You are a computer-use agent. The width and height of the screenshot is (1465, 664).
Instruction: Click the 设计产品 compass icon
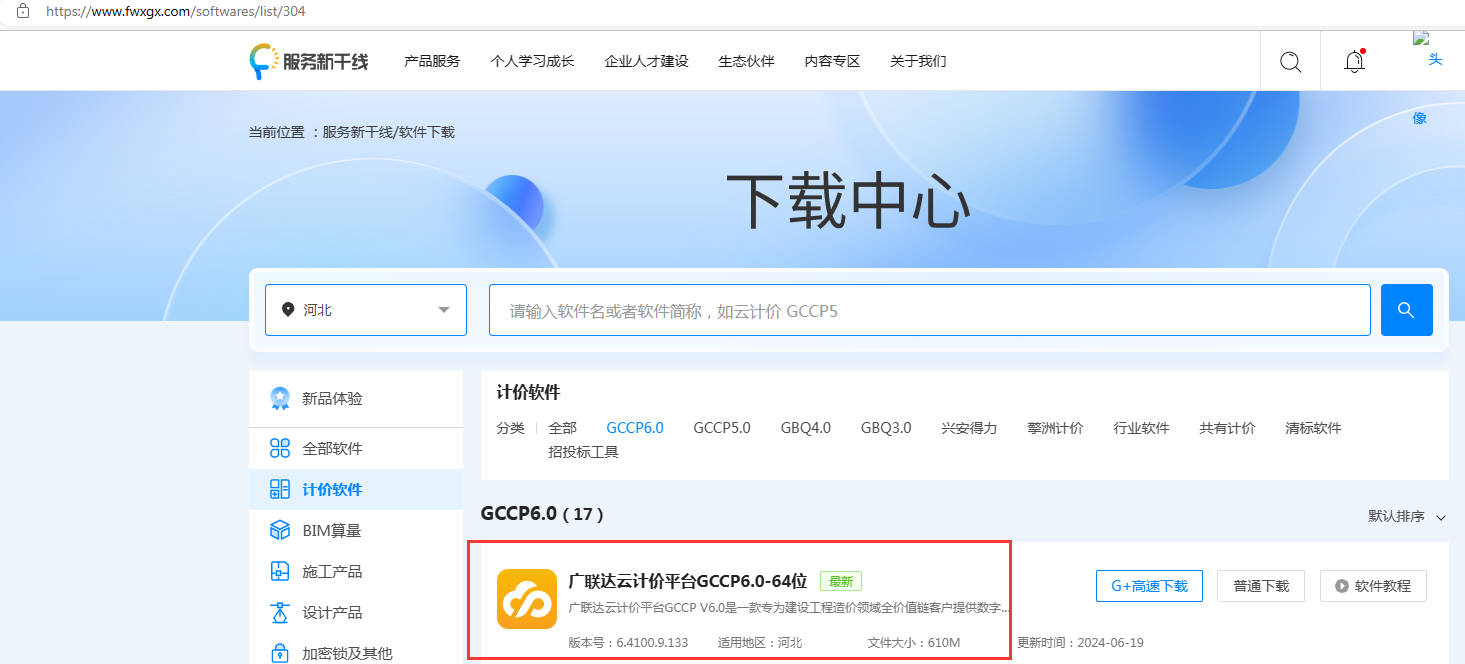tap(280, 613)
